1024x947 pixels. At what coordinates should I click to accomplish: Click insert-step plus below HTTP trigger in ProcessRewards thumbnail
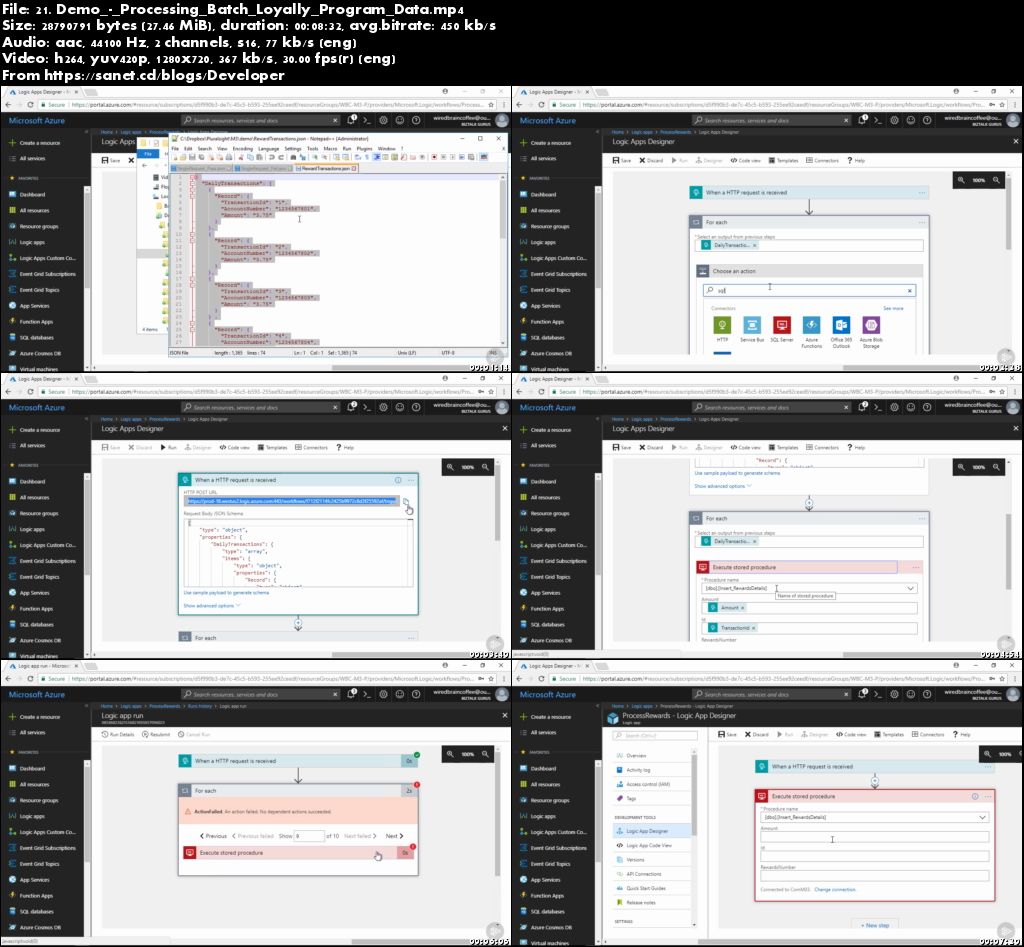click(x=874, y=781)
